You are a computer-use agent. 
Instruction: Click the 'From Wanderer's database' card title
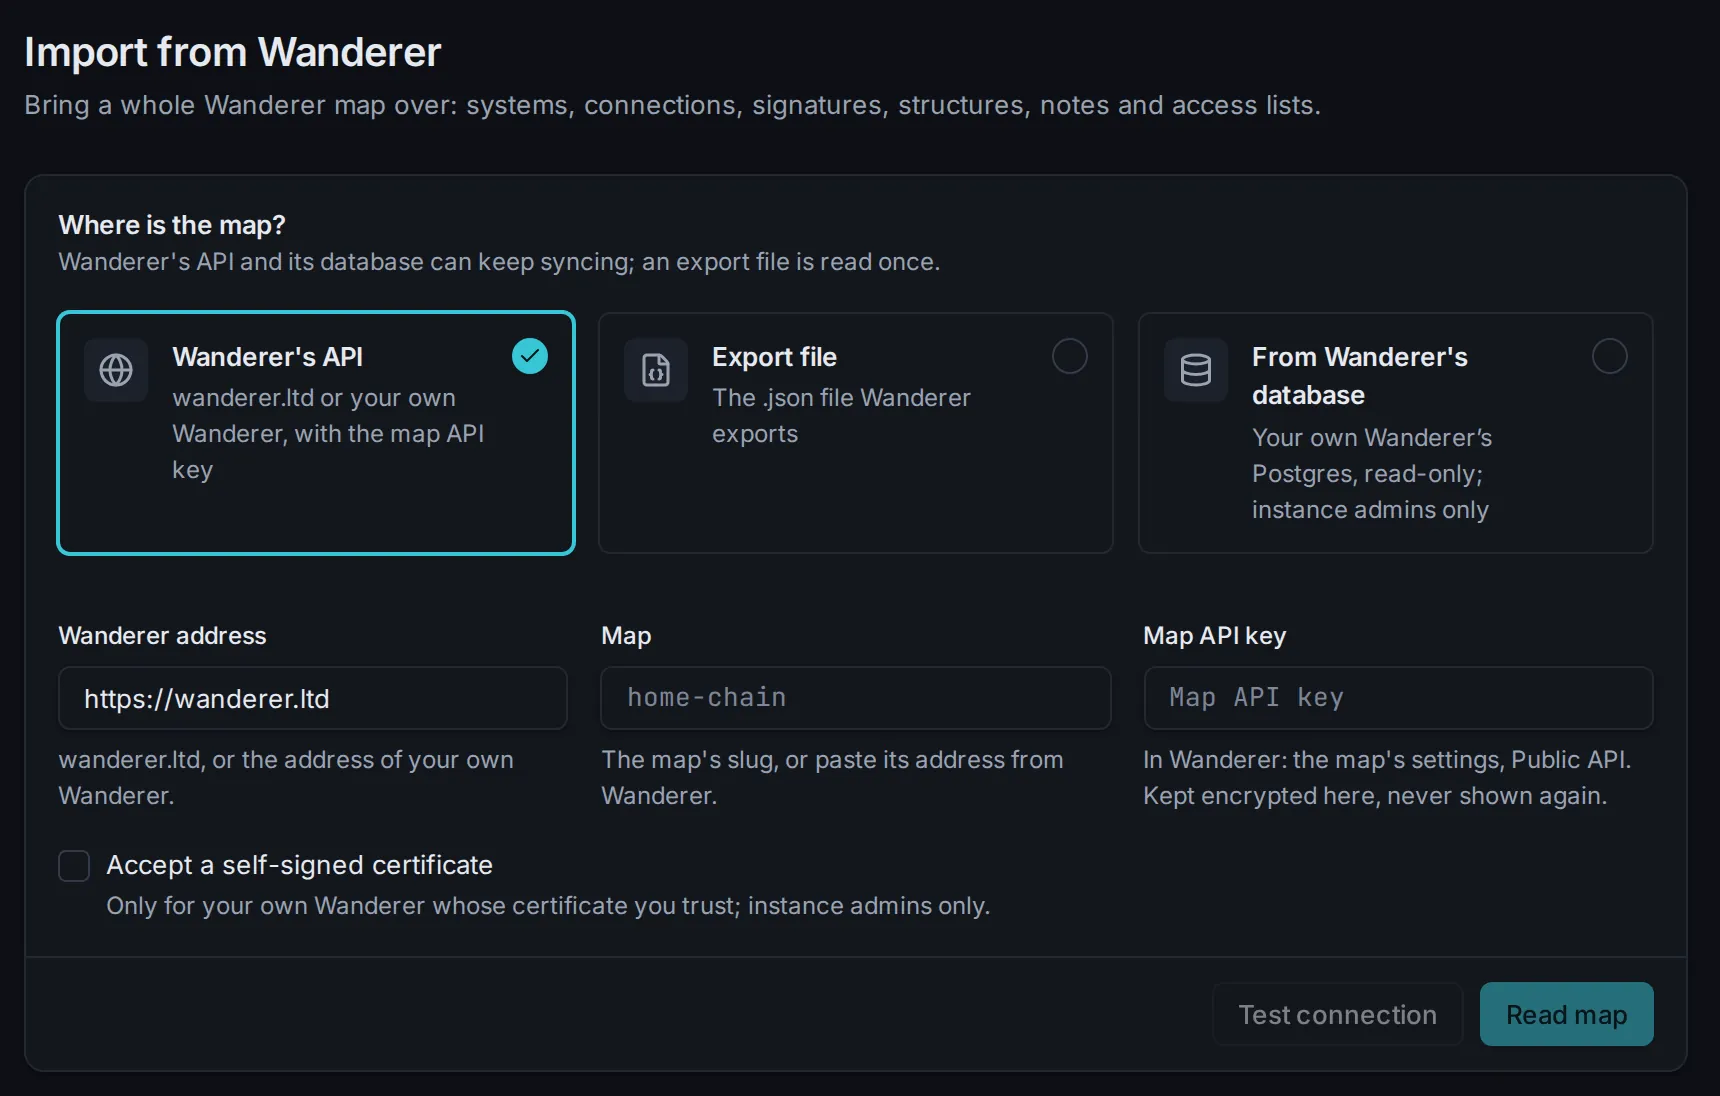pyautogui.click(x=1360, y=376)
